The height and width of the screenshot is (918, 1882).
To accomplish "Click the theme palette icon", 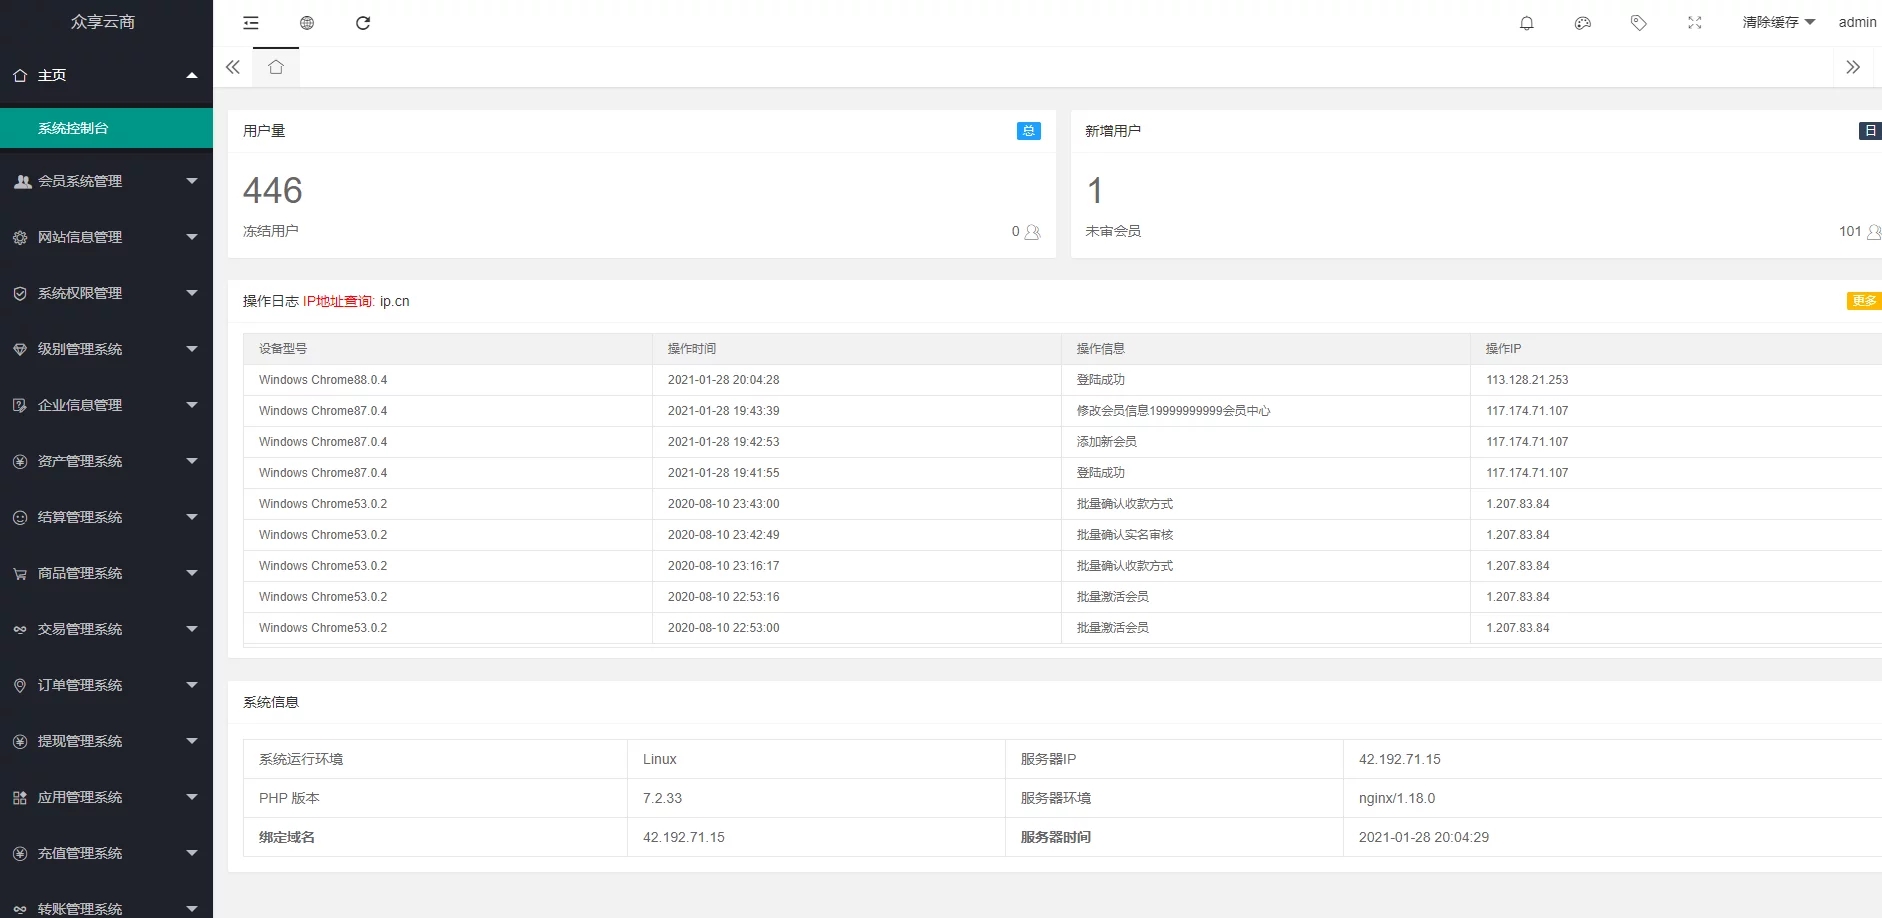I will pyautogui.click(x=1582, y=23).
